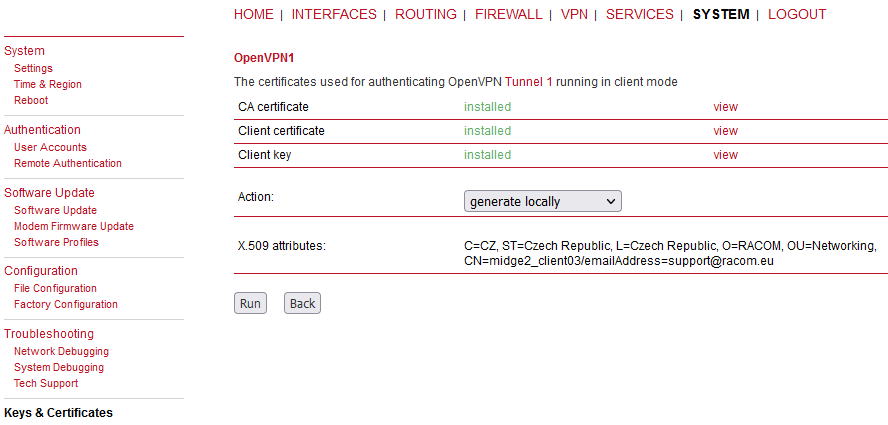Open Factory Configuration page
The height and width of the screenshot is (425, 888).
click(65, 304)
